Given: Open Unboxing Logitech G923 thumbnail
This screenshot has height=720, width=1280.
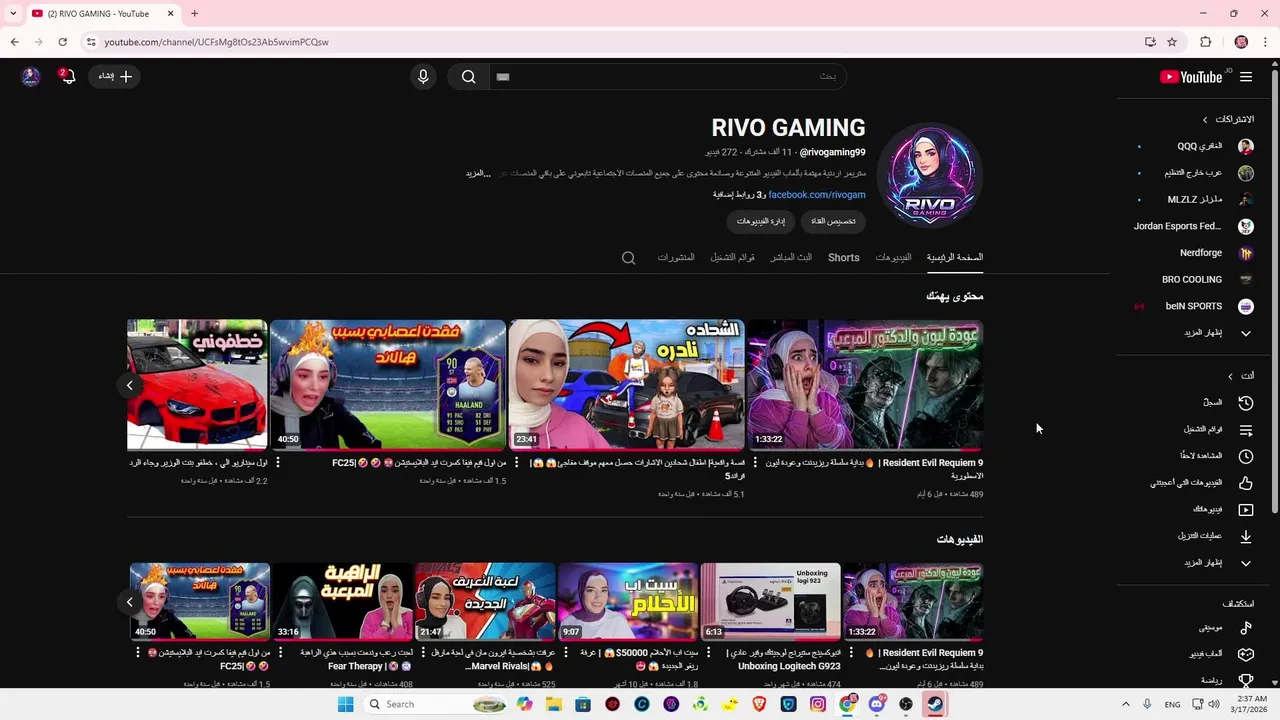Looking at the screenshot, I should (770, 601).
